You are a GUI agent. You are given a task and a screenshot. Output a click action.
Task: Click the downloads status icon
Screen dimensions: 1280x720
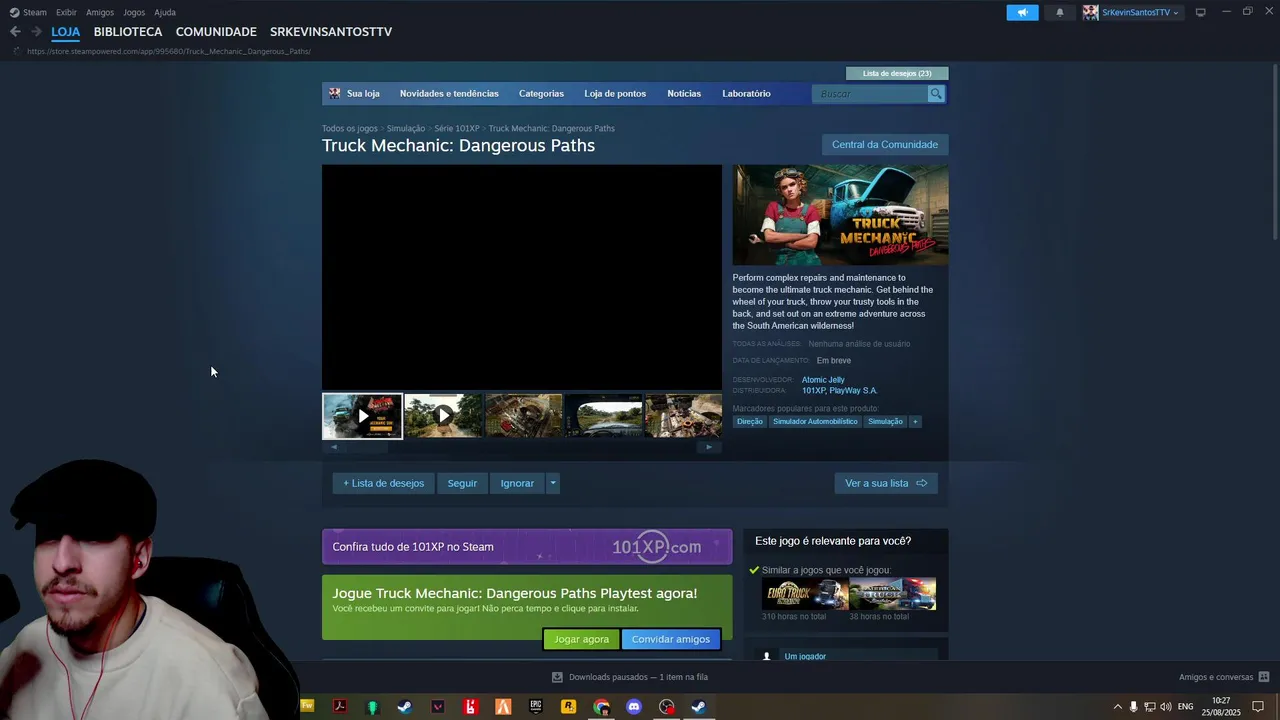point(557,677)
